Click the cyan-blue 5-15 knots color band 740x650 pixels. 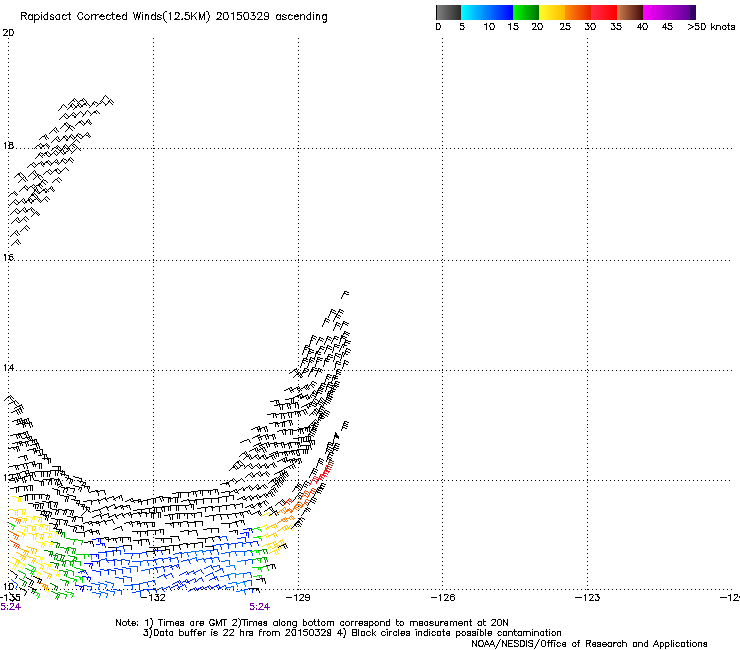(x=487, y=12)
